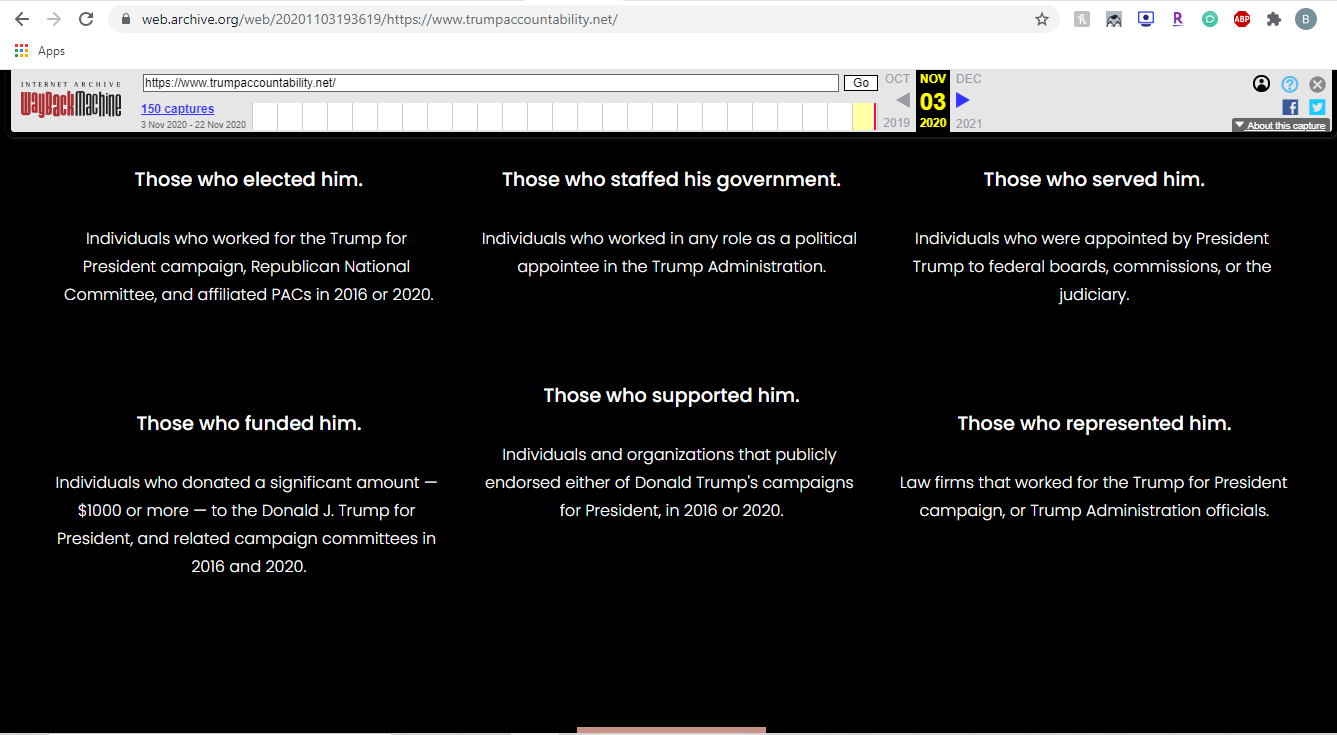Open the Wayback Machine help icon
The height and width of the screenshot is (735, 1337).
point(1290,84)
